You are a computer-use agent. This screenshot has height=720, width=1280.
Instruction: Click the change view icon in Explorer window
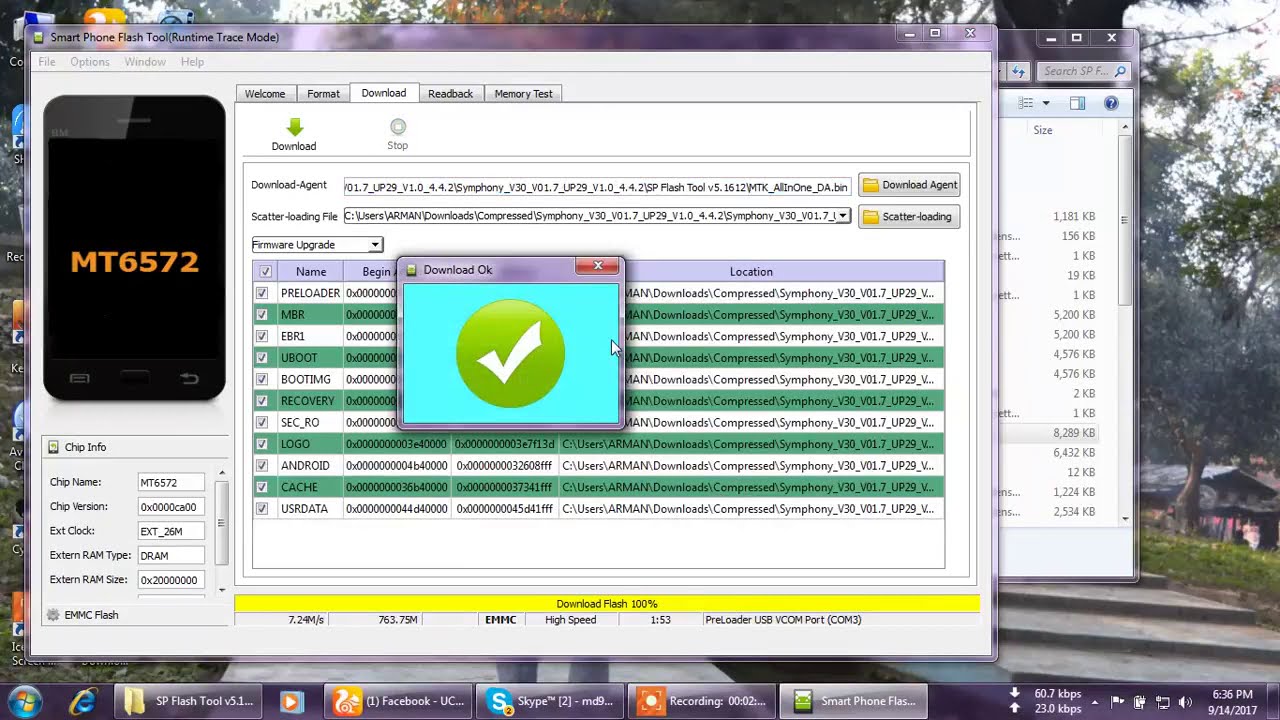(1026, 103)
